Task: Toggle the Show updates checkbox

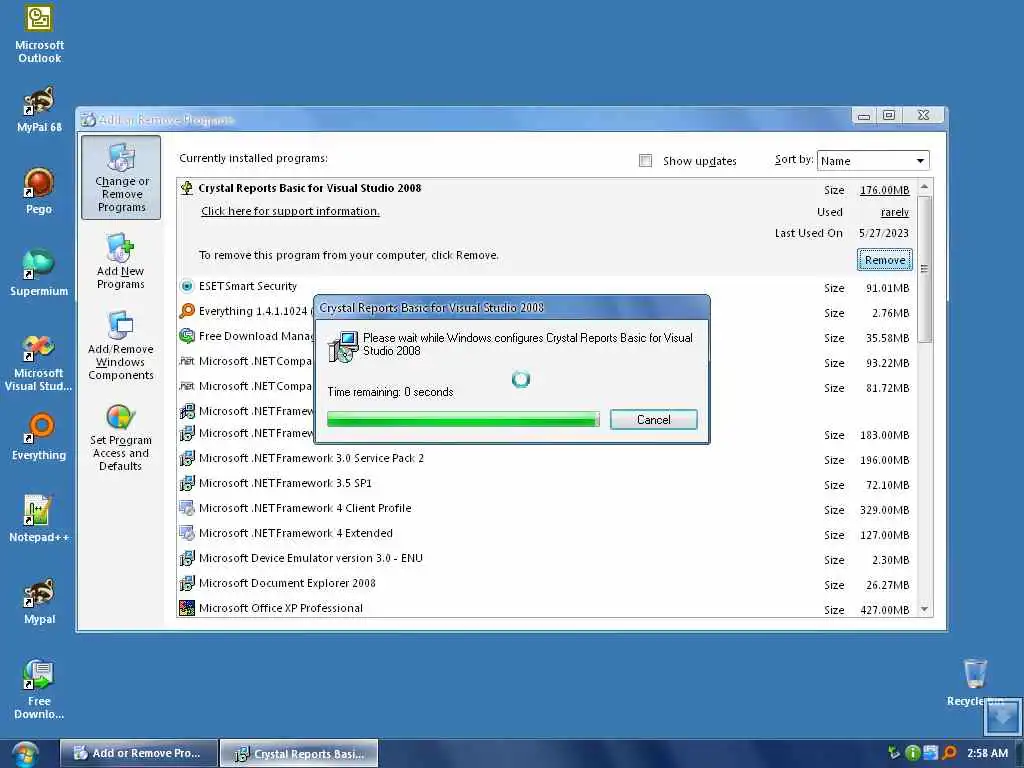Action: point(645,161)
